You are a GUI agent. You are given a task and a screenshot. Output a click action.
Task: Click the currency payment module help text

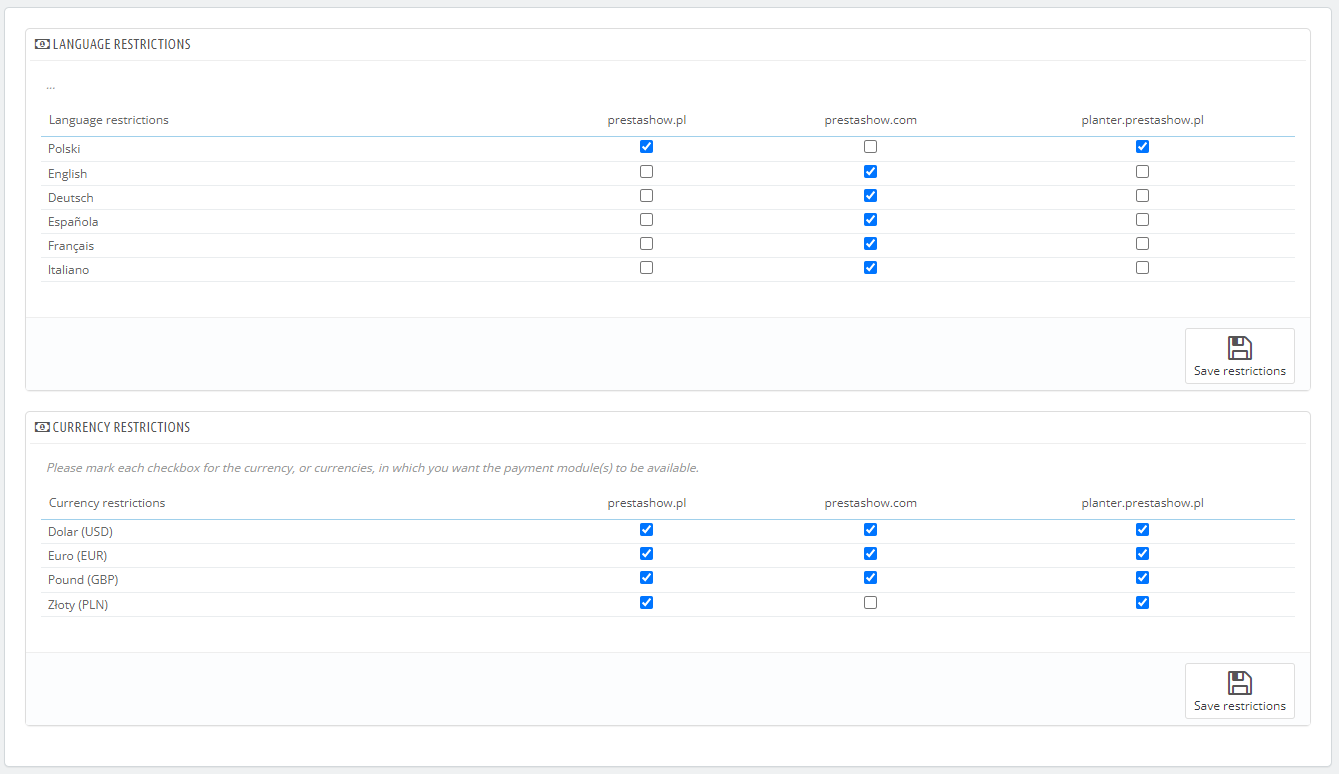click(x=372, y=468)
